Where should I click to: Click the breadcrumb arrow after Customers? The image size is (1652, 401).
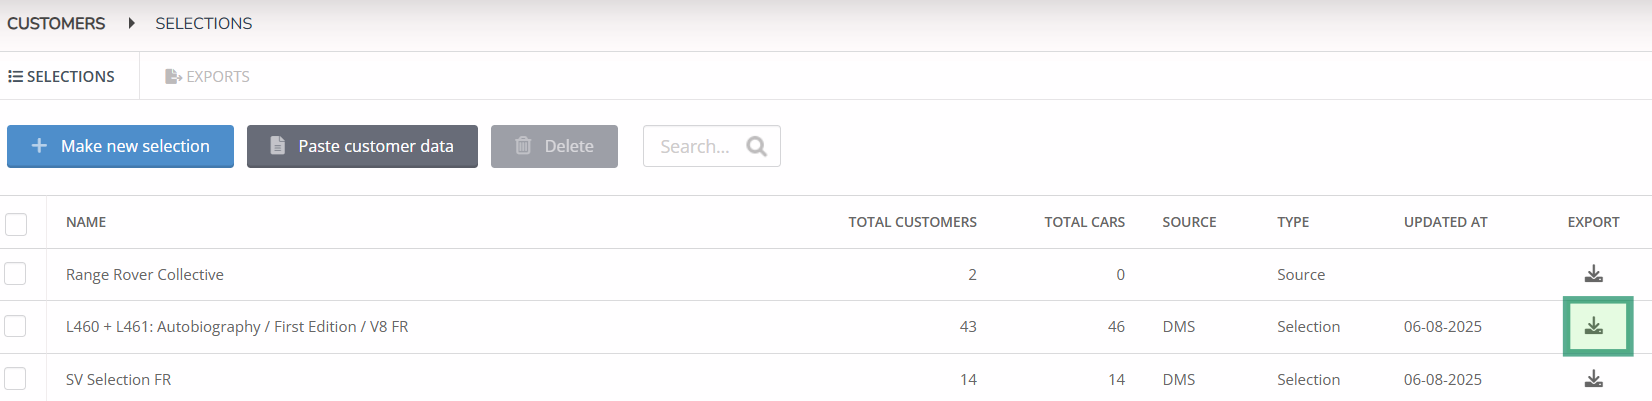click(131, 23)
